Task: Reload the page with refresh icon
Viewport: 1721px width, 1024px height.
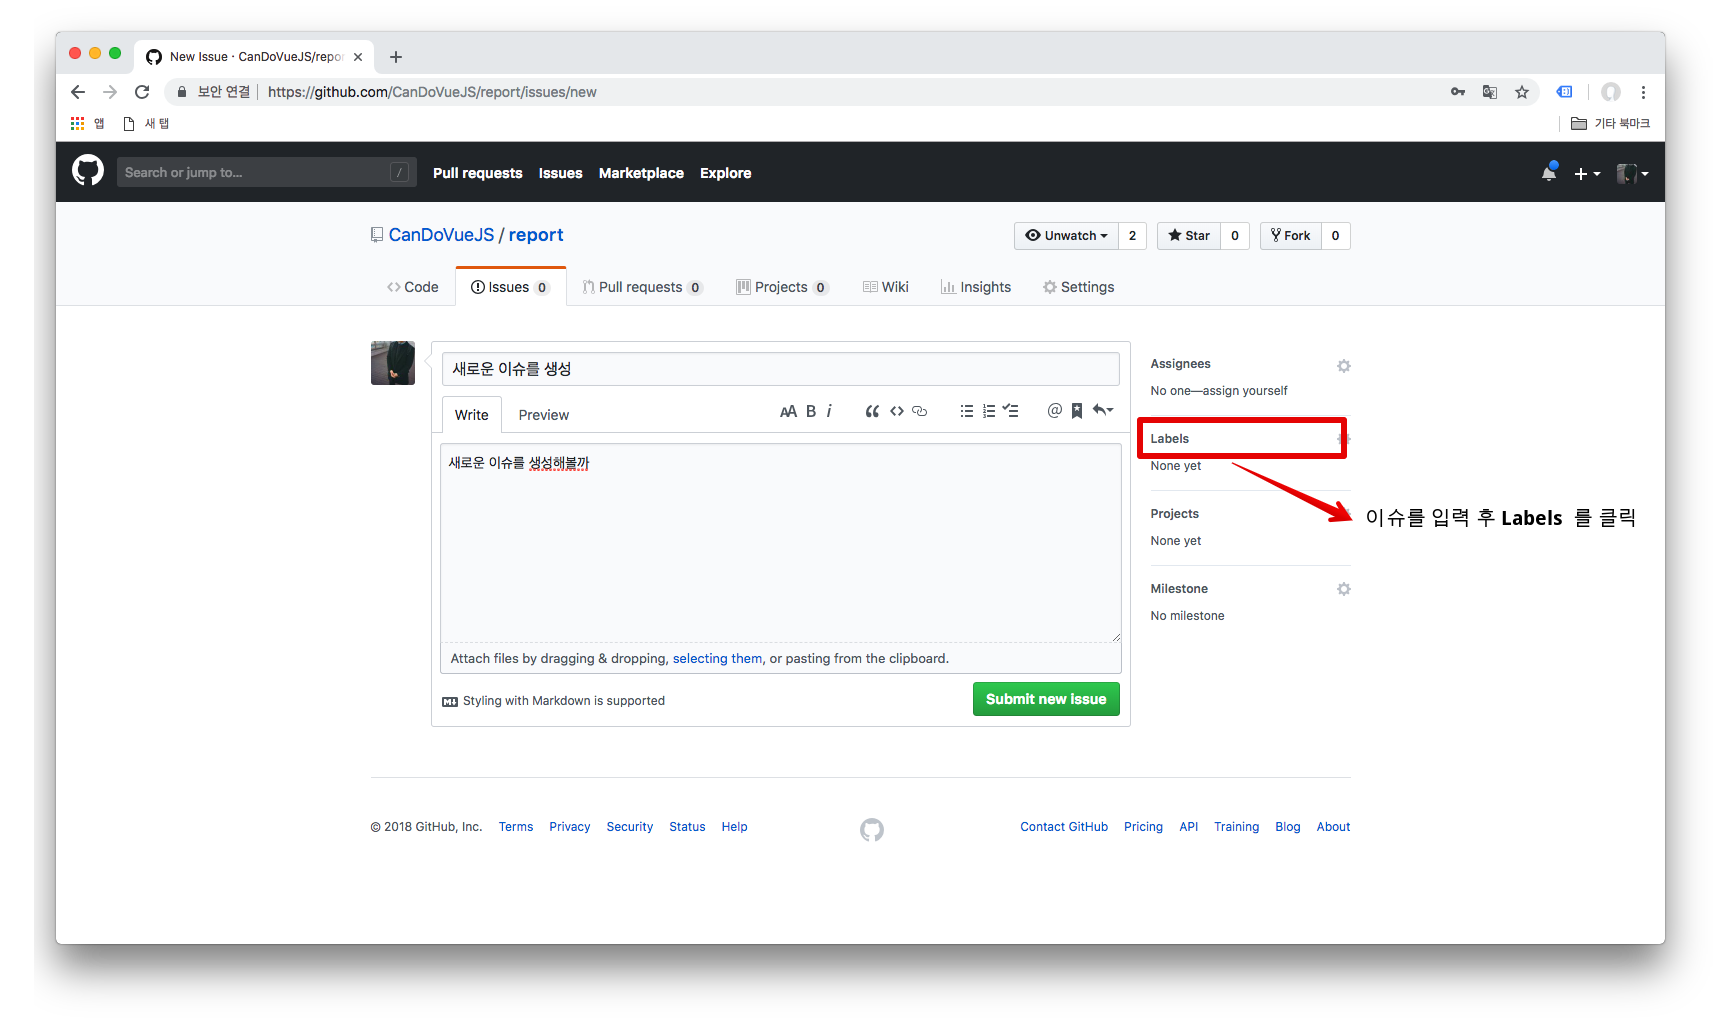Action: pyautogui.click(x=142, y=92)
